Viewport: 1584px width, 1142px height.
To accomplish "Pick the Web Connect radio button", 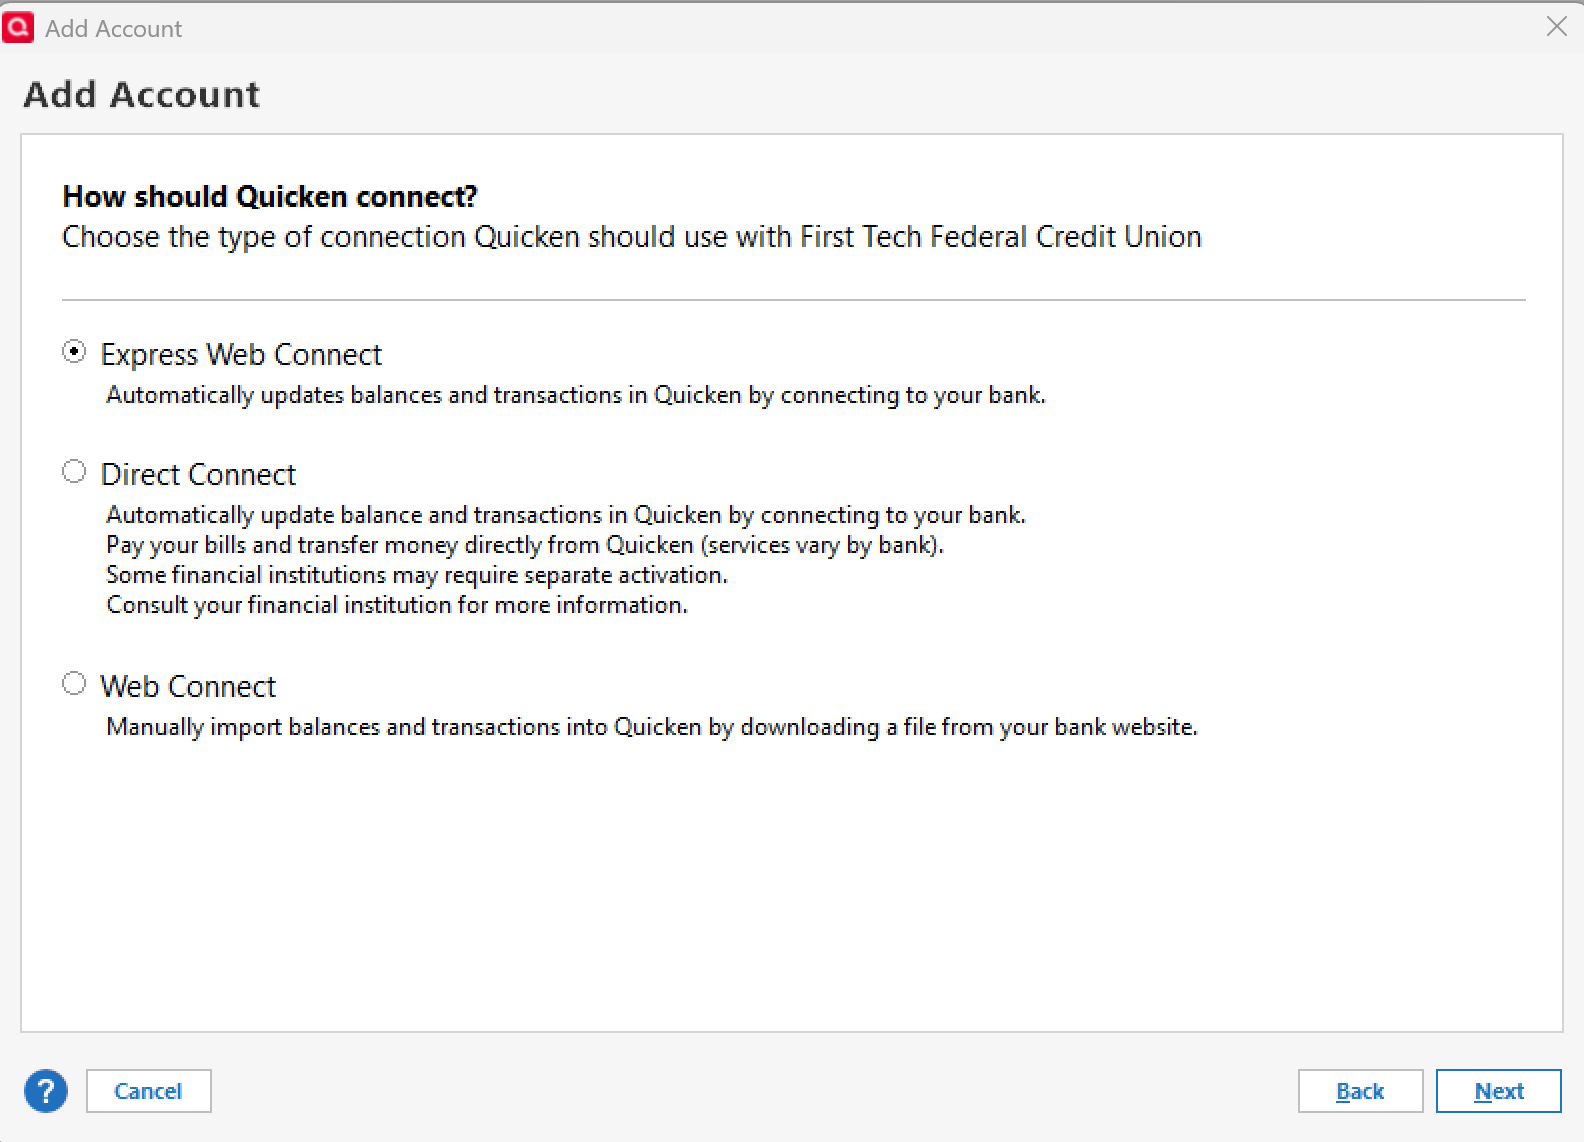I will tap(74, 684).
